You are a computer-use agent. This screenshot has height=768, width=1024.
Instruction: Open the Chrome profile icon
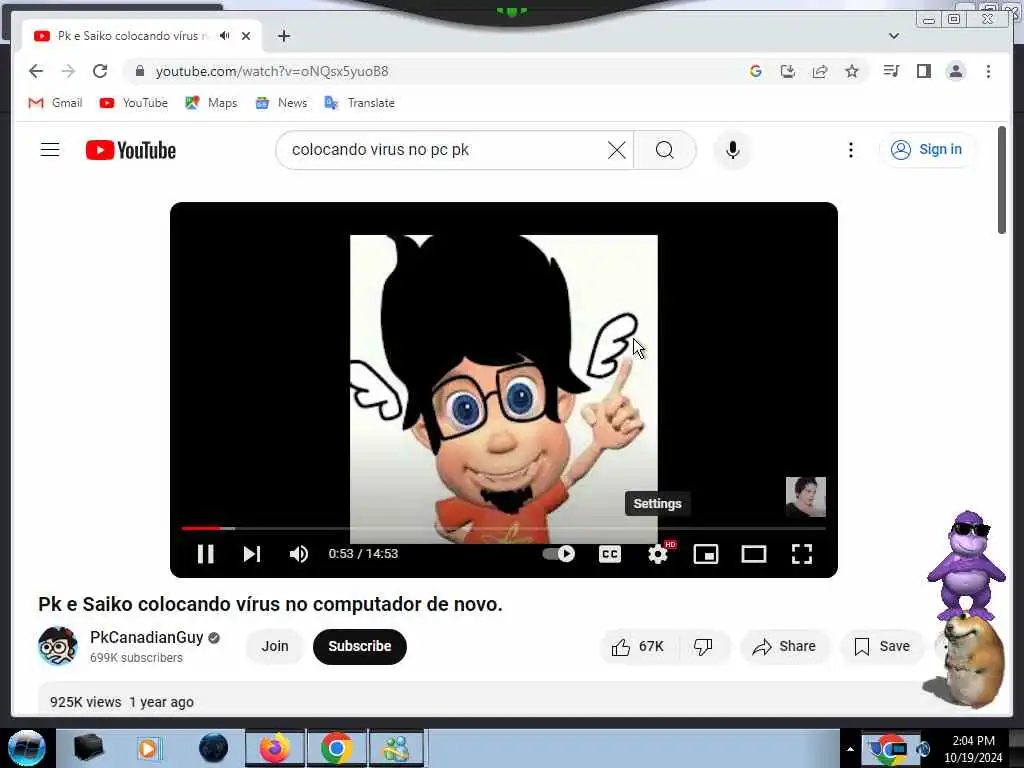tap(955, 71)
